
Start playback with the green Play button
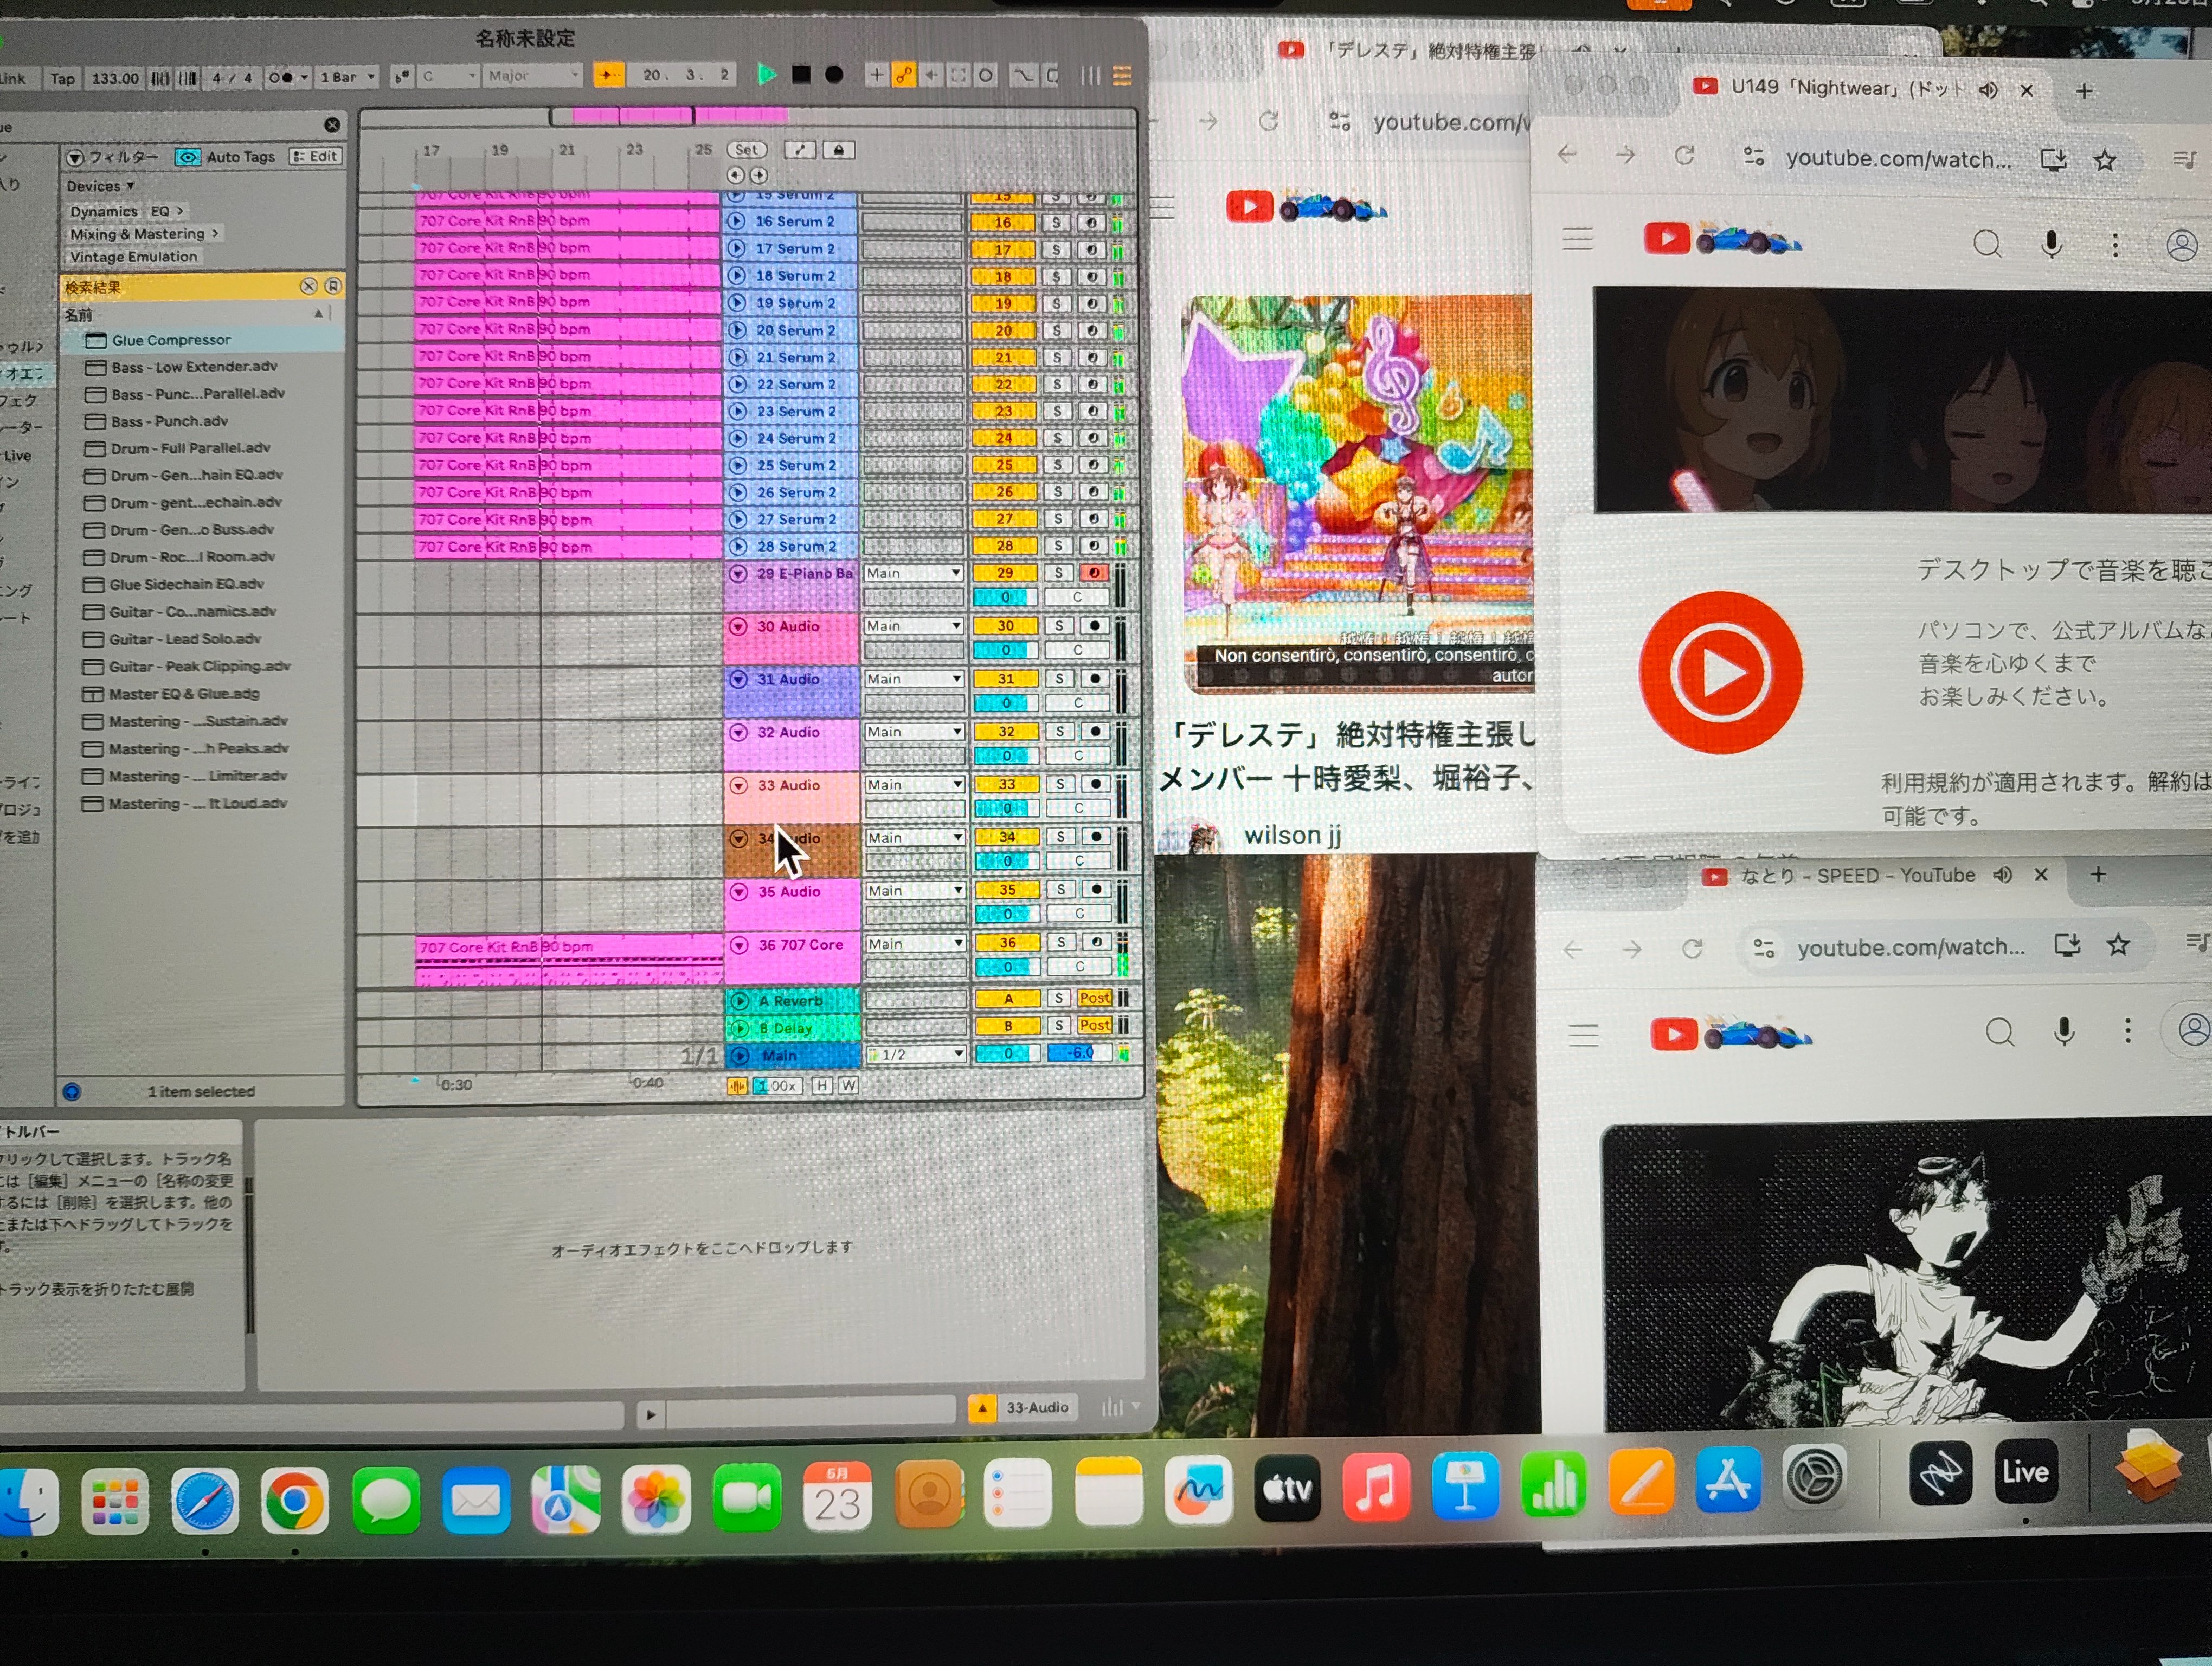[767, 75]
